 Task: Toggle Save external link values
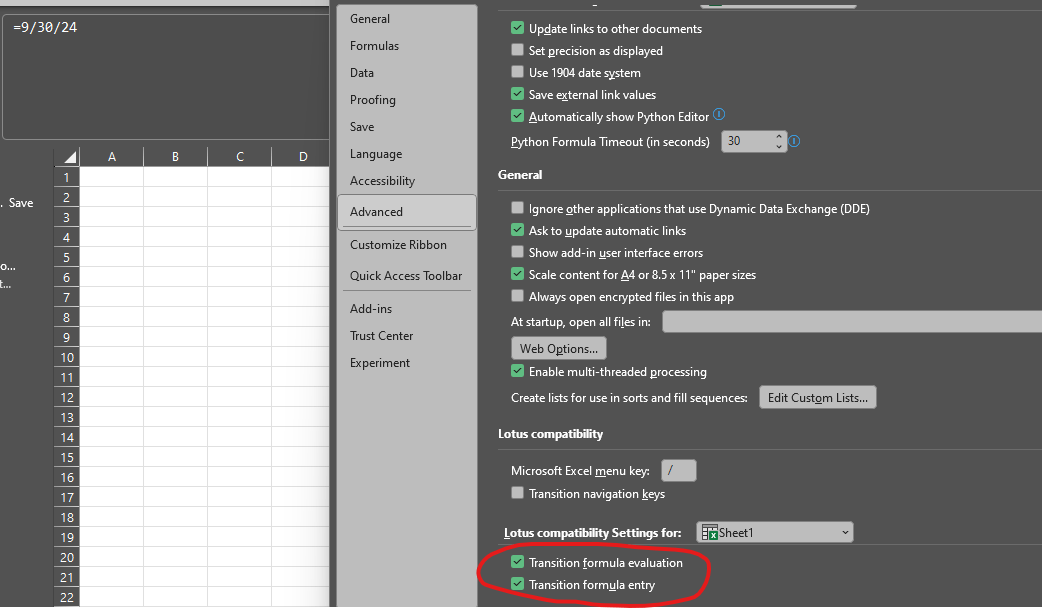(x=517, y=94)
